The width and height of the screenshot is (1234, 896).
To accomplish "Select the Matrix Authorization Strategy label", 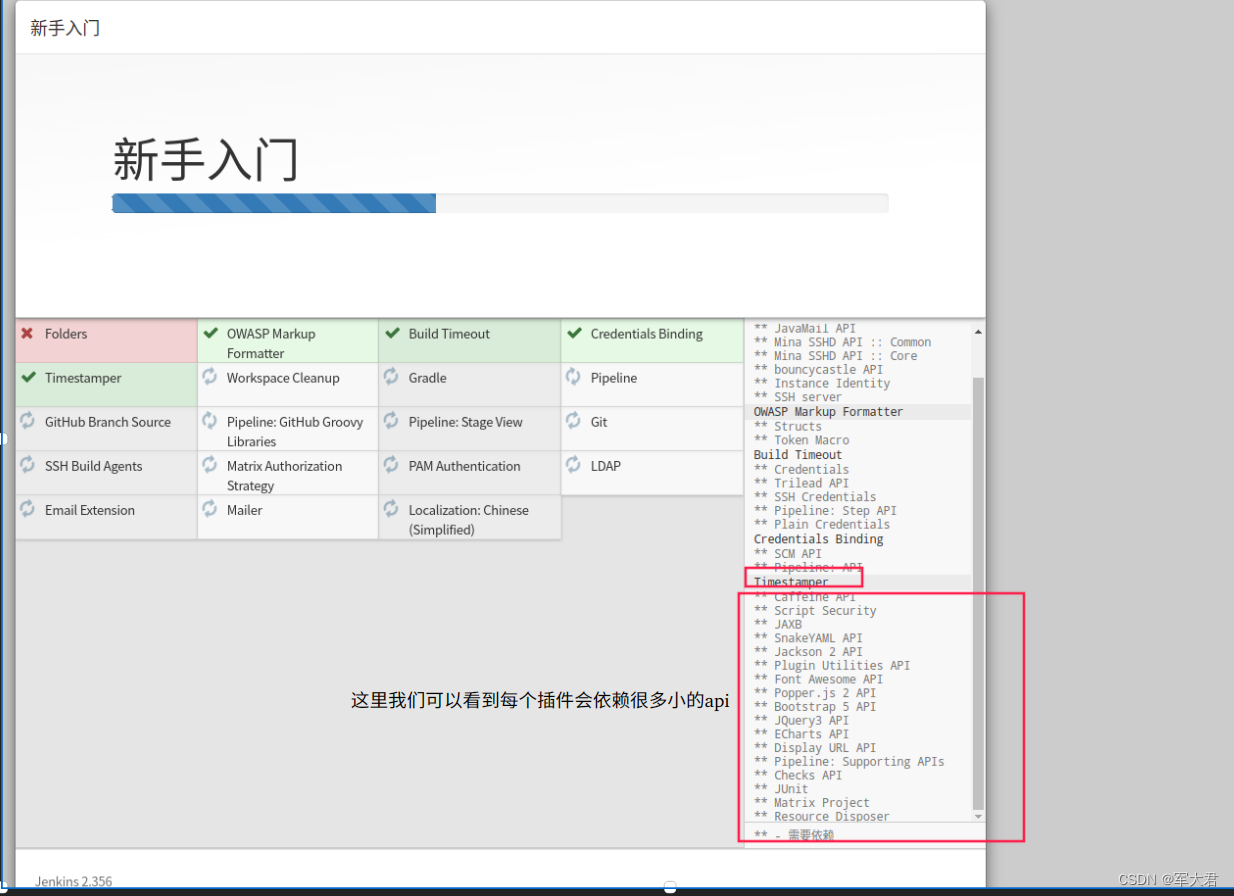I will [284, 476].
